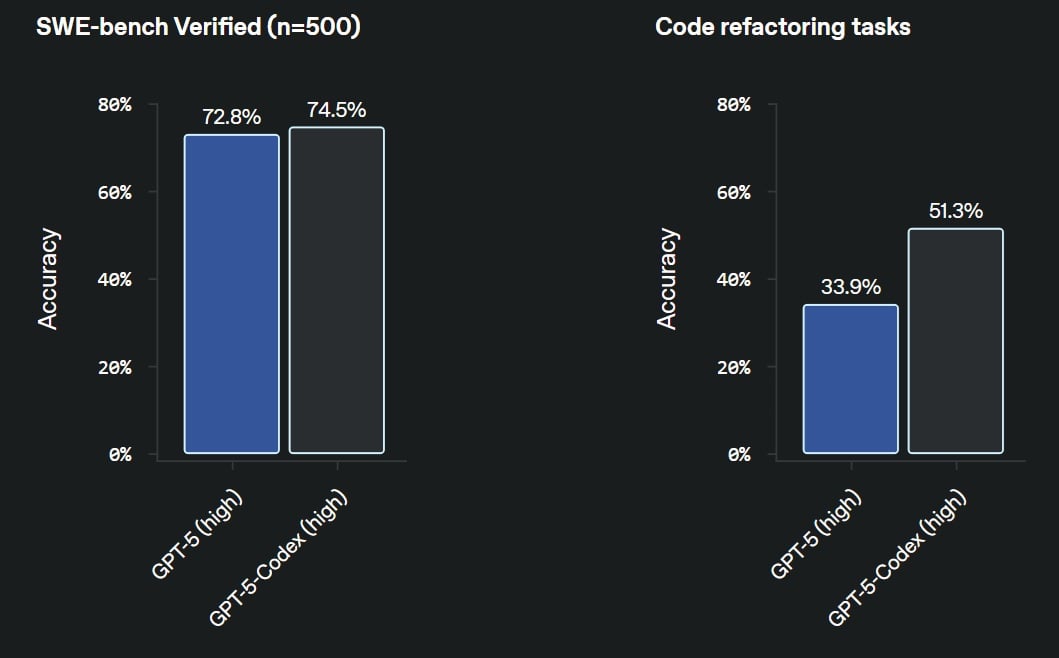Click the 51.3% value label
This screenshot has width=1059, height=658.
(956, 211)
